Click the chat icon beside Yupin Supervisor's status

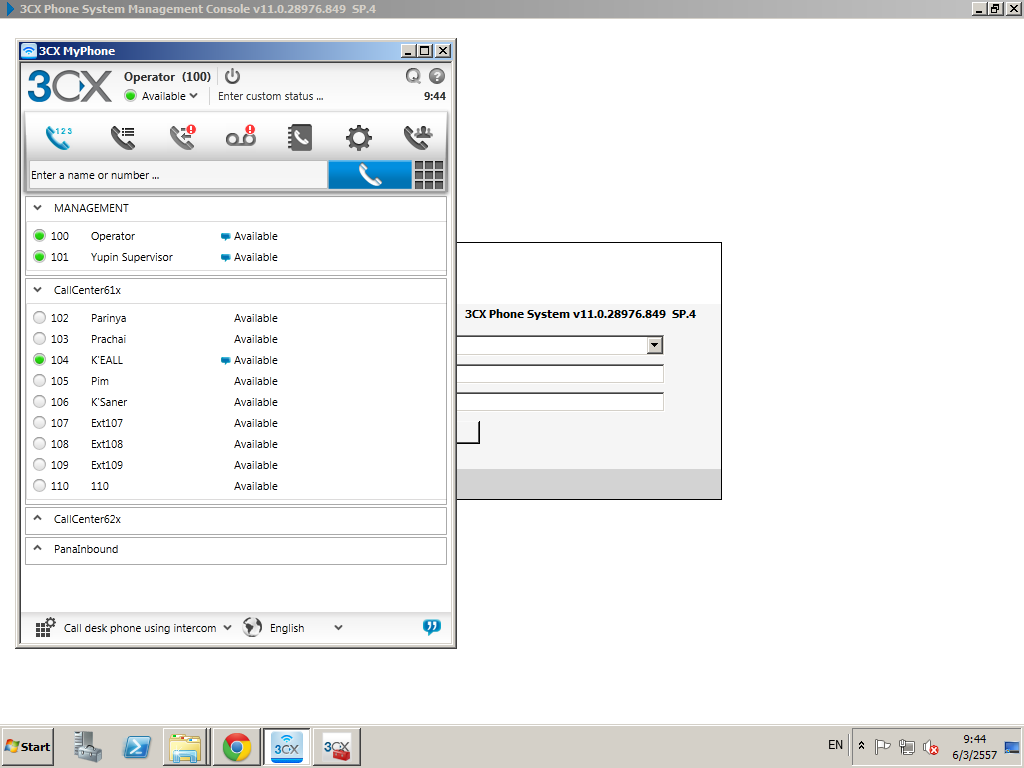pyautogui.click(x=225, y=257)
